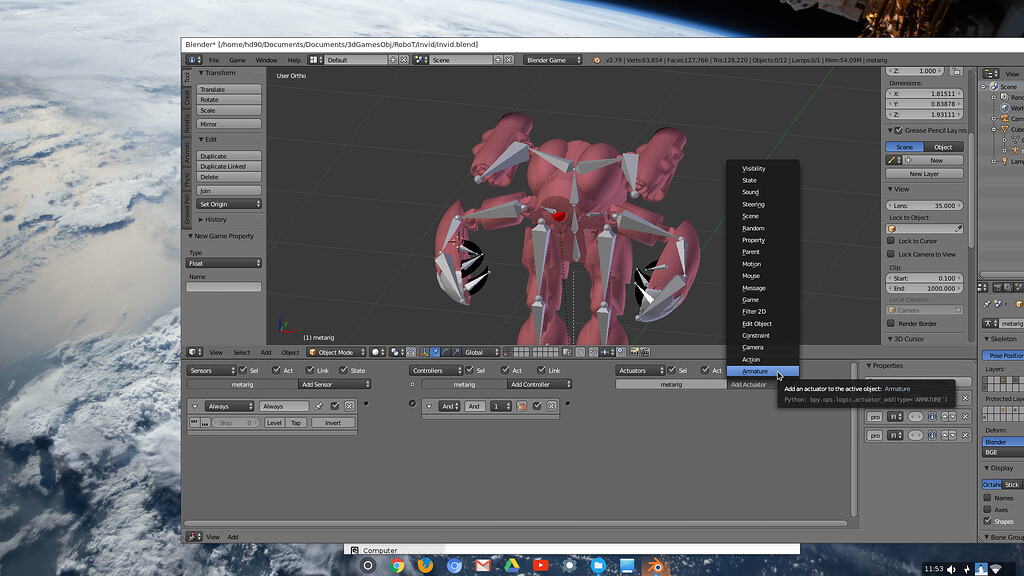Toggle the Controllers Link checkbox

(x=541, y=370)
